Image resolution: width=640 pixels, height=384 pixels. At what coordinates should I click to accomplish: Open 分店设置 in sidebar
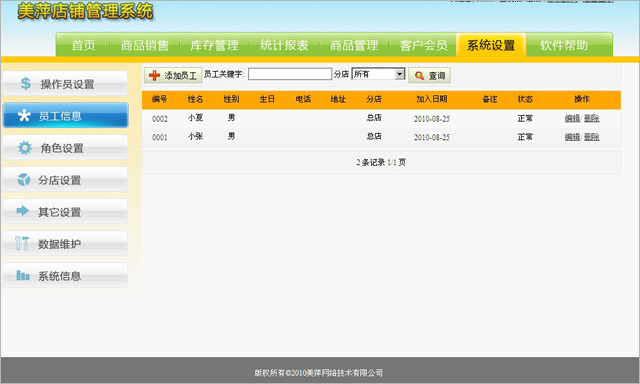[x=65, y=180]
